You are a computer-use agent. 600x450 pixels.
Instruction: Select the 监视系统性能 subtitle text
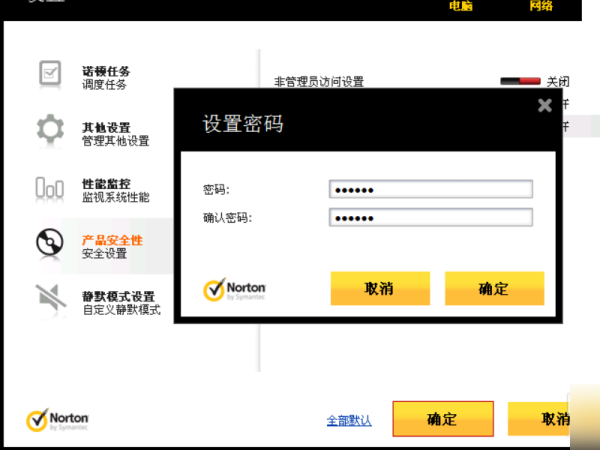(115, 197)
